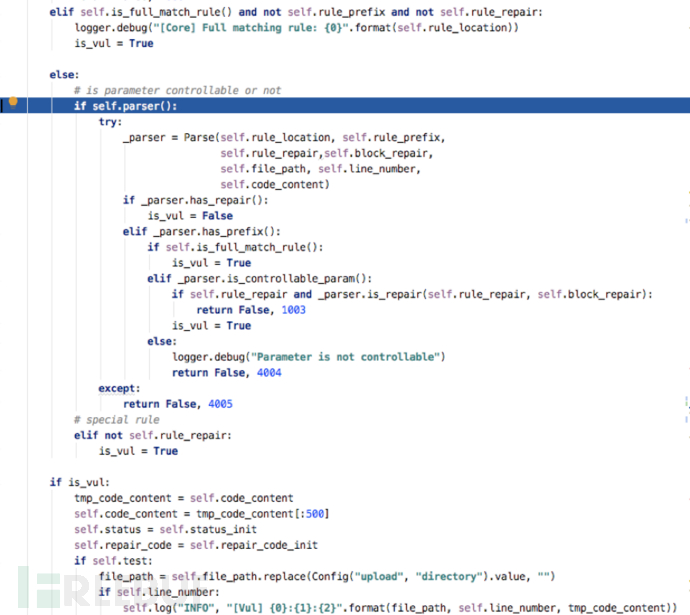Click the 'try:' keyword

[x=110, y=121]
